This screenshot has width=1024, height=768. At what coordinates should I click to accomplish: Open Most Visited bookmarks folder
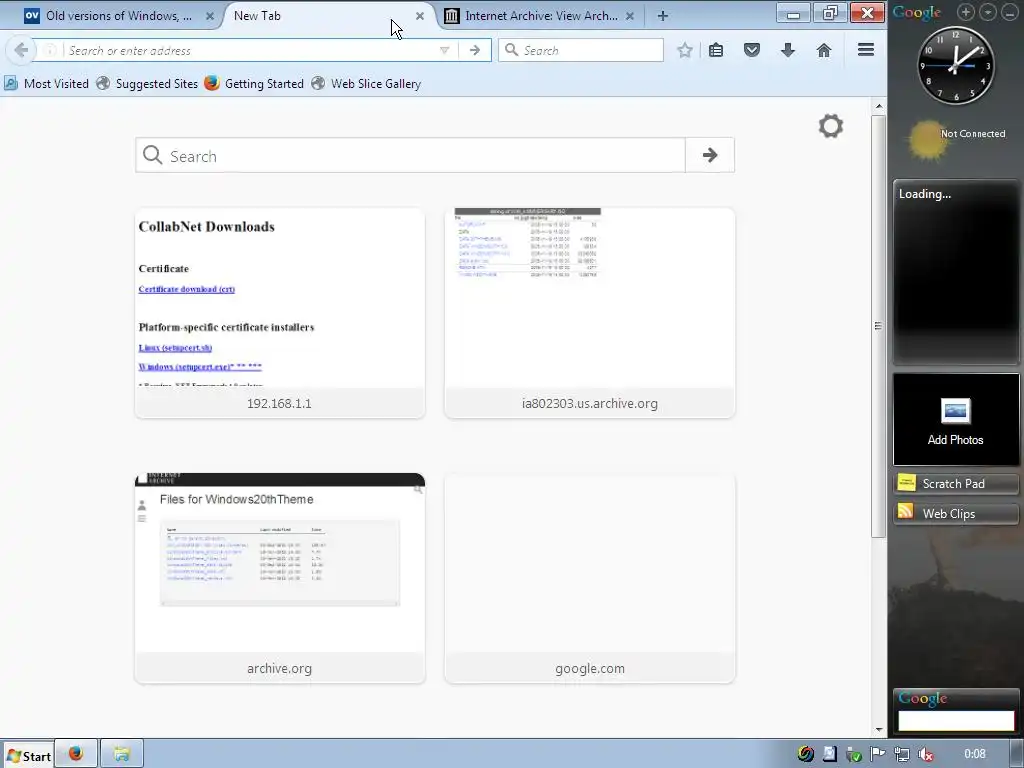point(46,84)
